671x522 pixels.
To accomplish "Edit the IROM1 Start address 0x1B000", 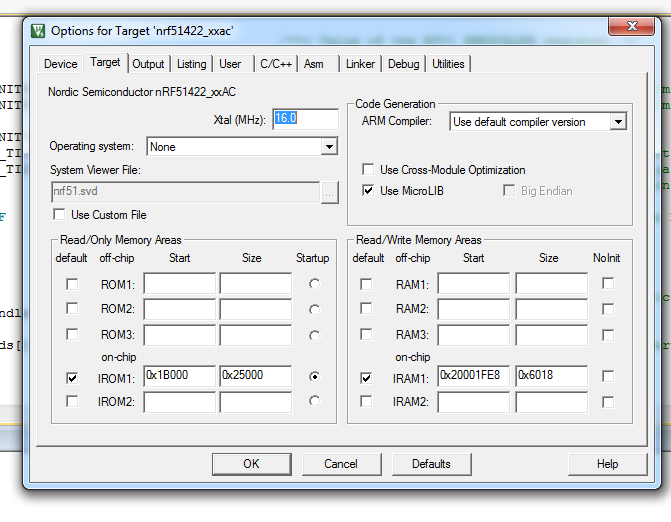I will click(179, 376).
